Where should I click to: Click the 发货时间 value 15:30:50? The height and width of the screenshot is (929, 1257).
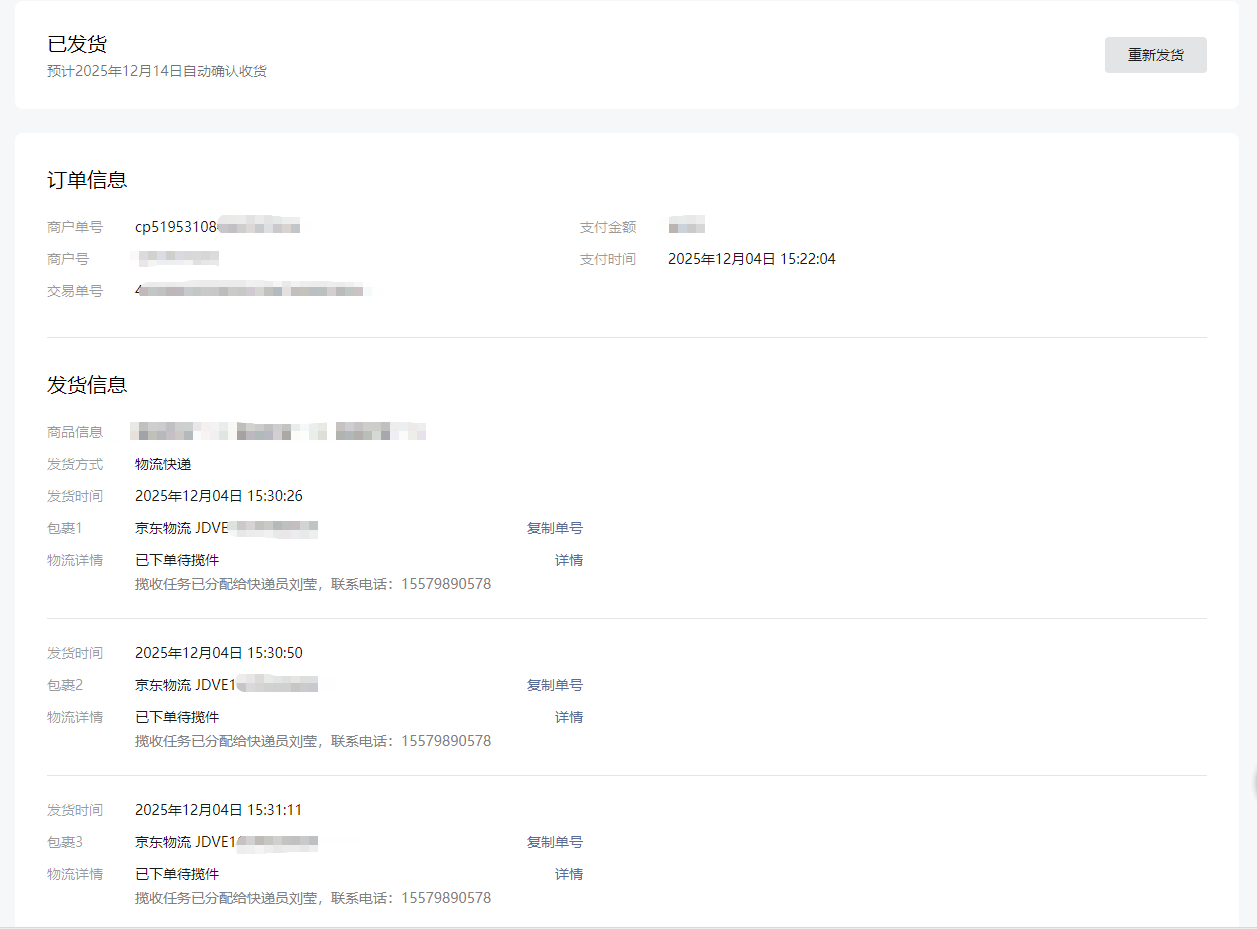click(x=218, y=653)
